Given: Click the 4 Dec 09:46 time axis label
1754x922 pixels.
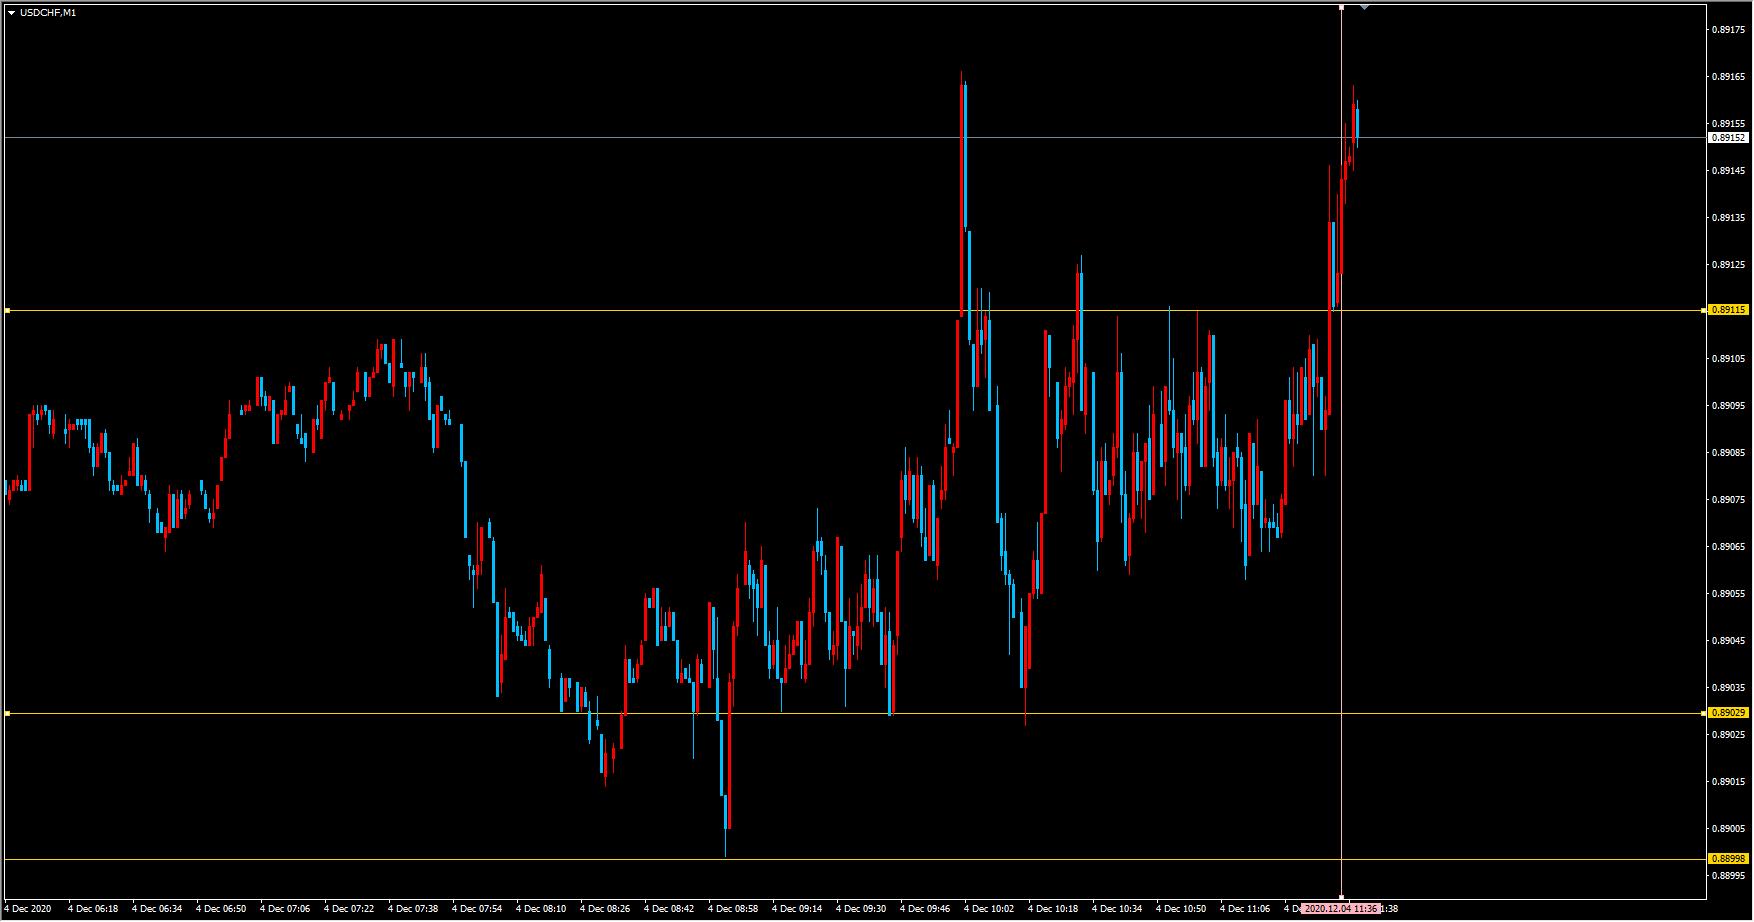Looking at the screenshot, I should (x=925, y=909).
